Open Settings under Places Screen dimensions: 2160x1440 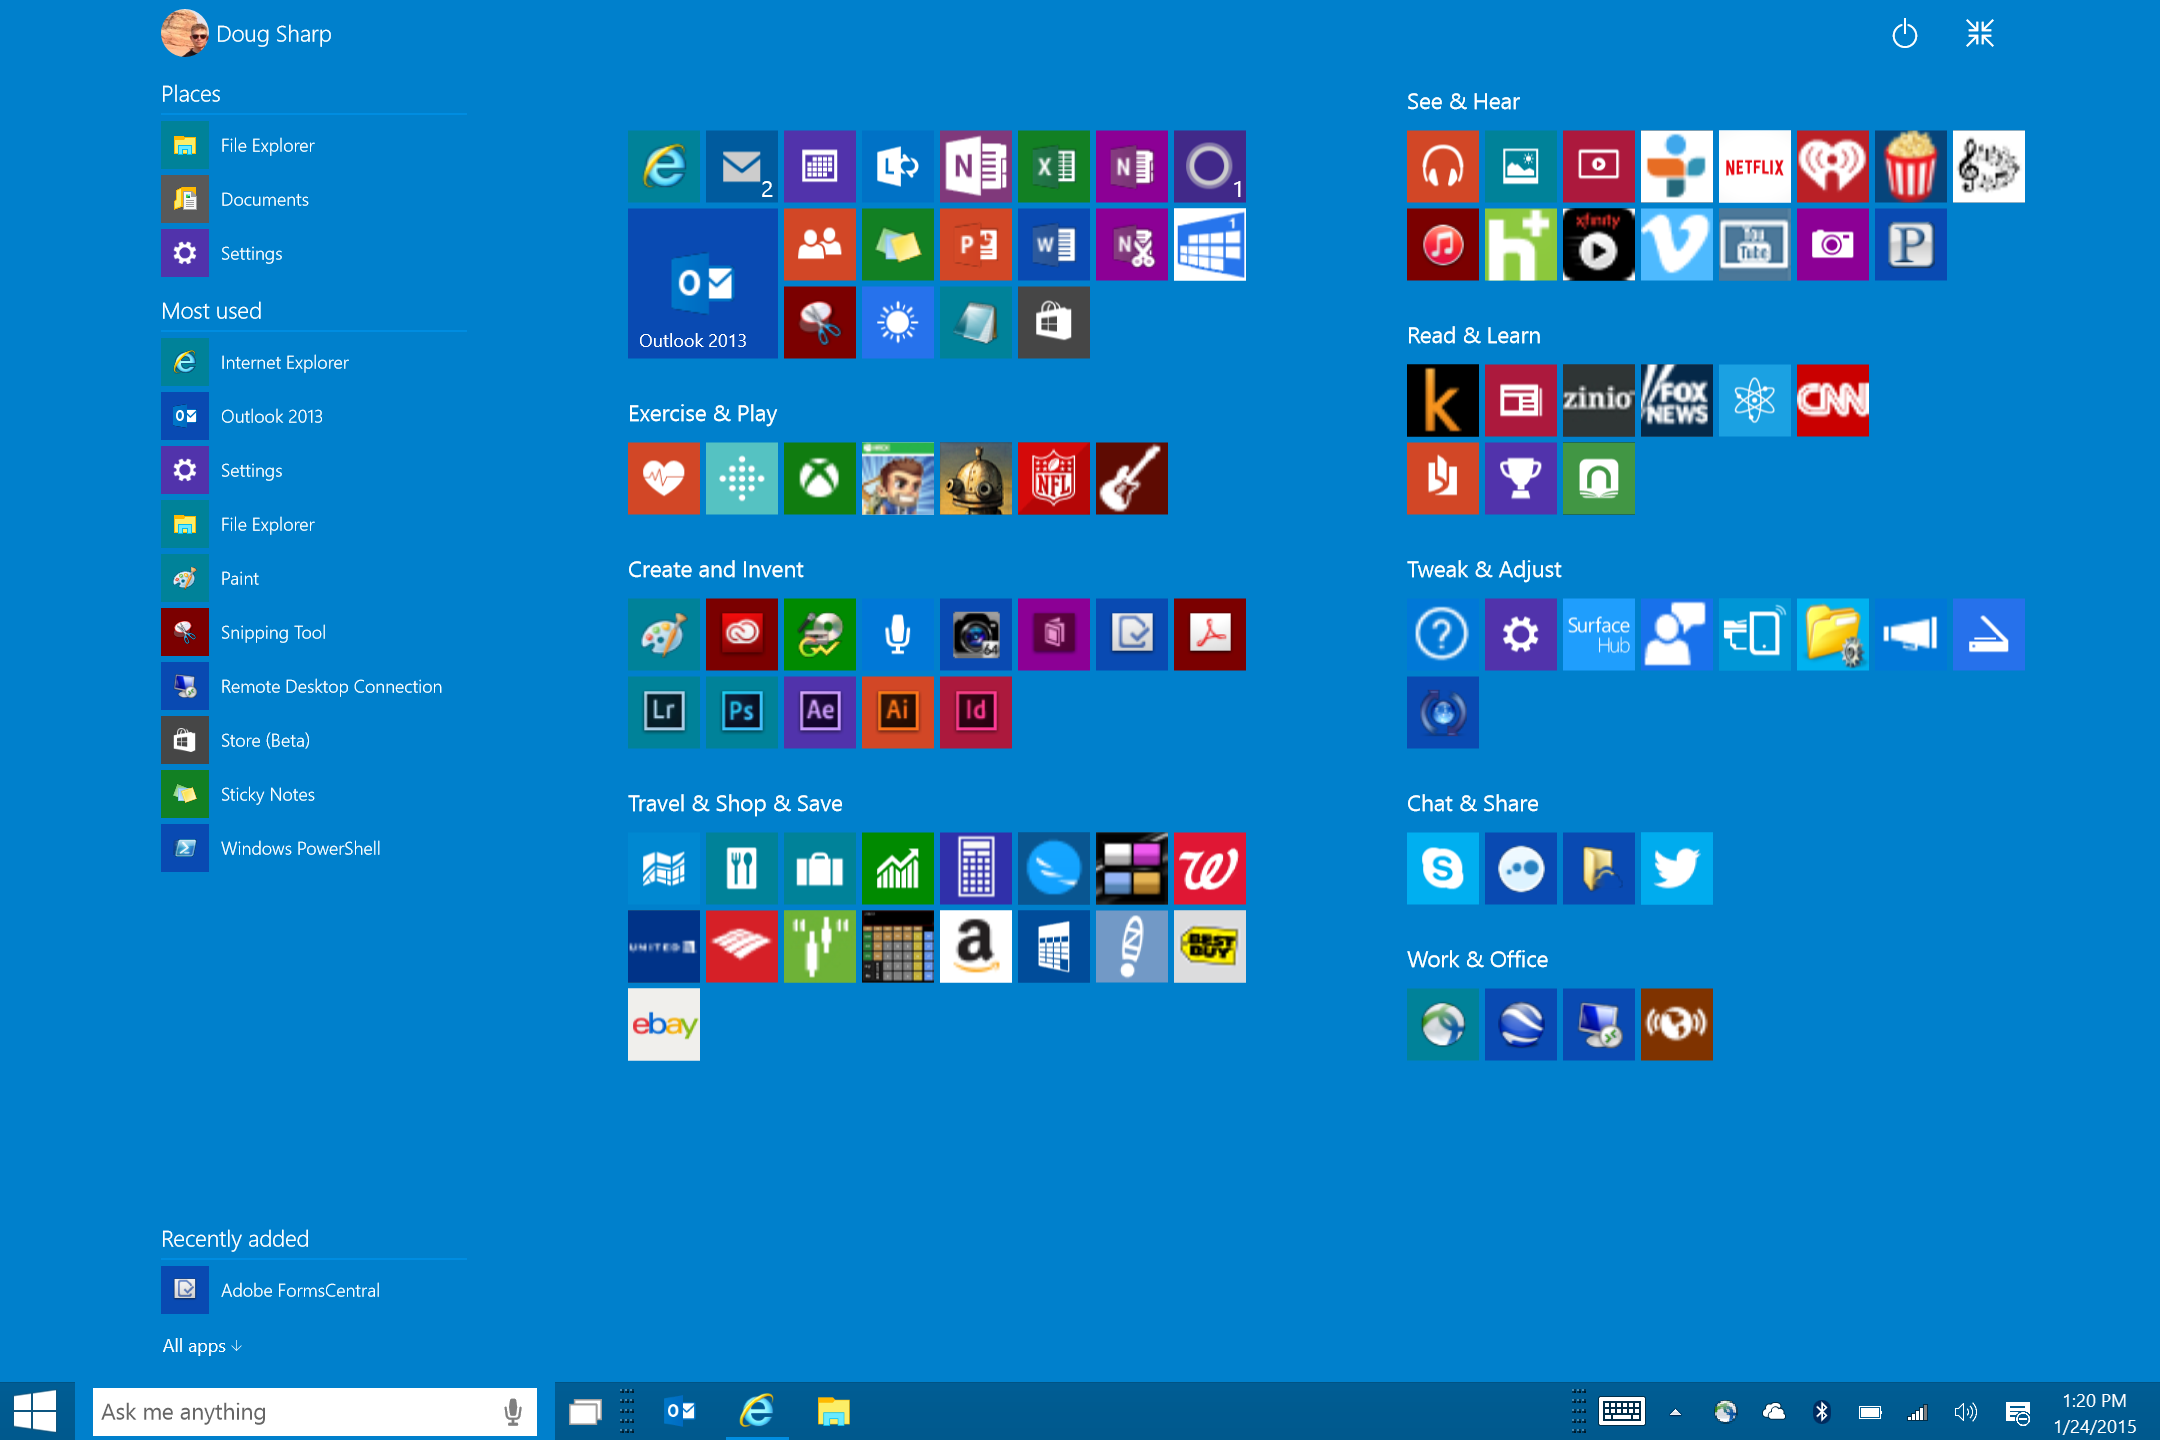coord(314,254)
